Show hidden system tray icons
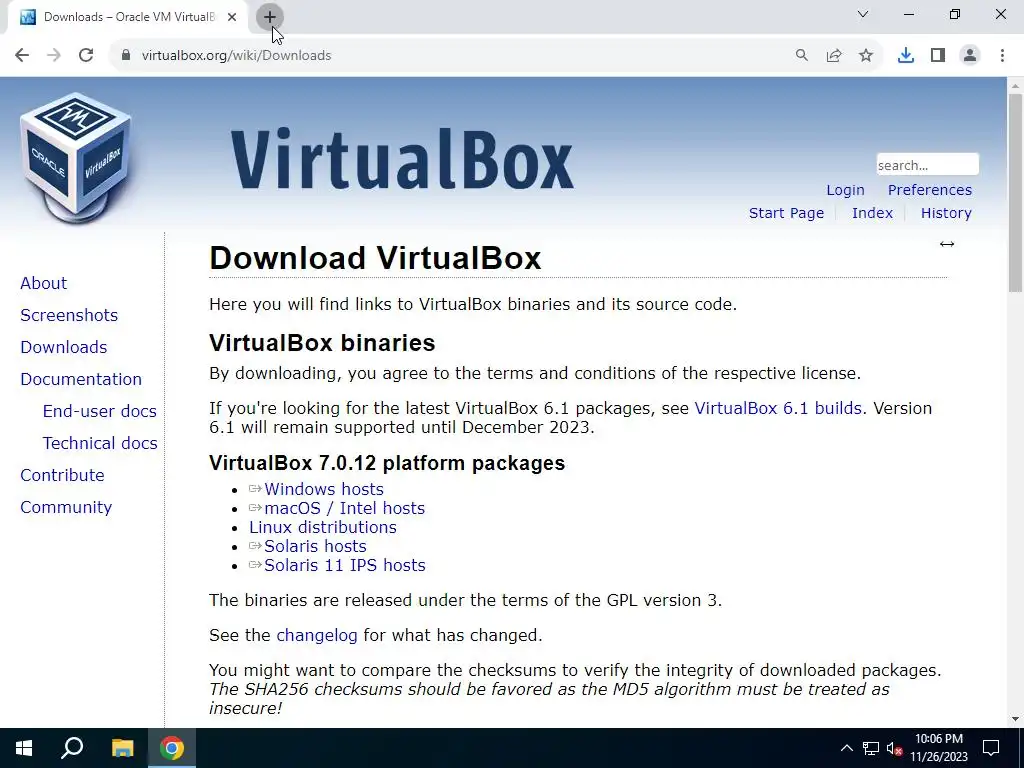1024x768 pixels. 846,748
